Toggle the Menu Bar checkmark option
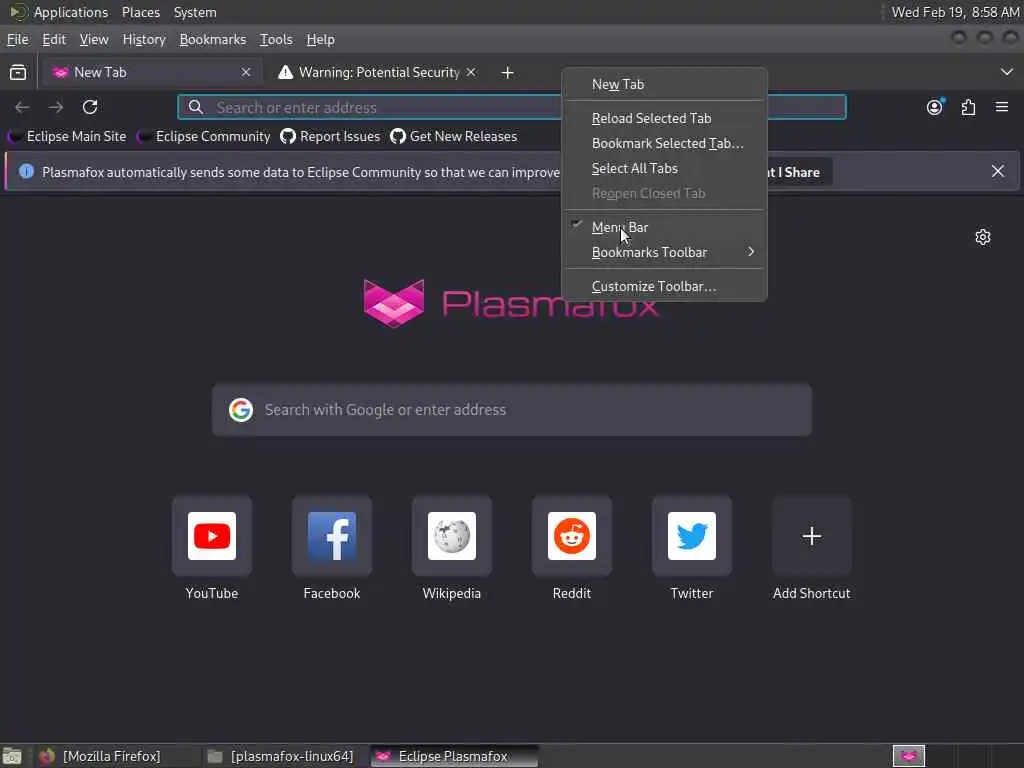 click(x=665, y=227)
